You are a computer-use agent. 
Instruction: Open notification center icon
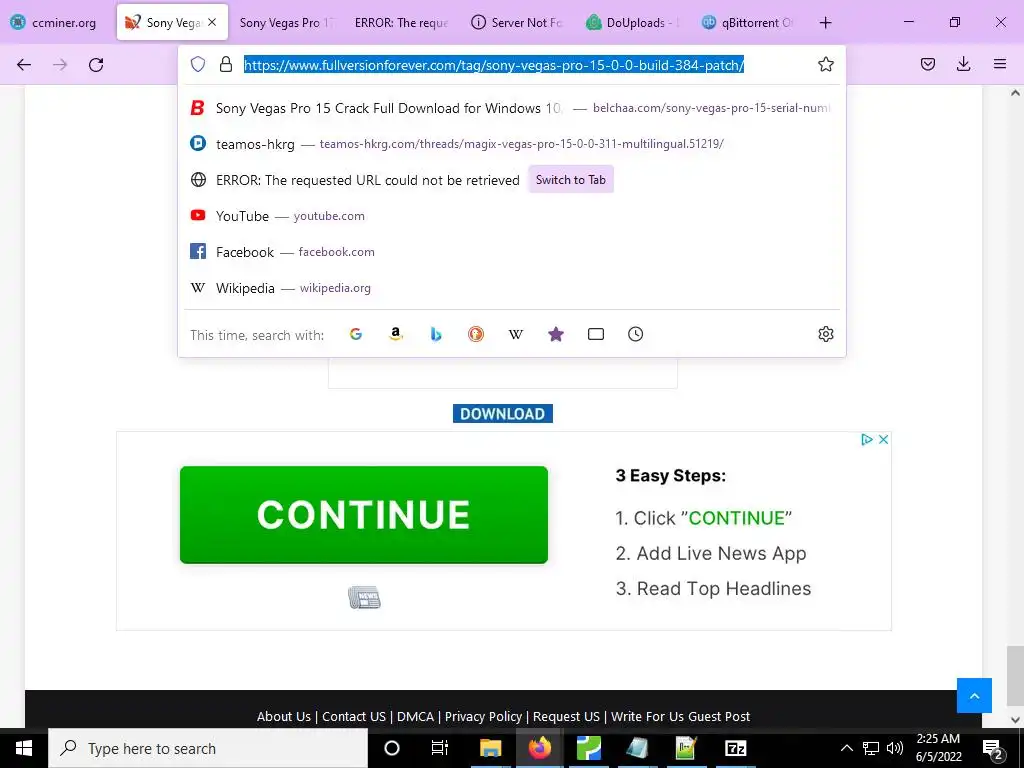point(993,748)
